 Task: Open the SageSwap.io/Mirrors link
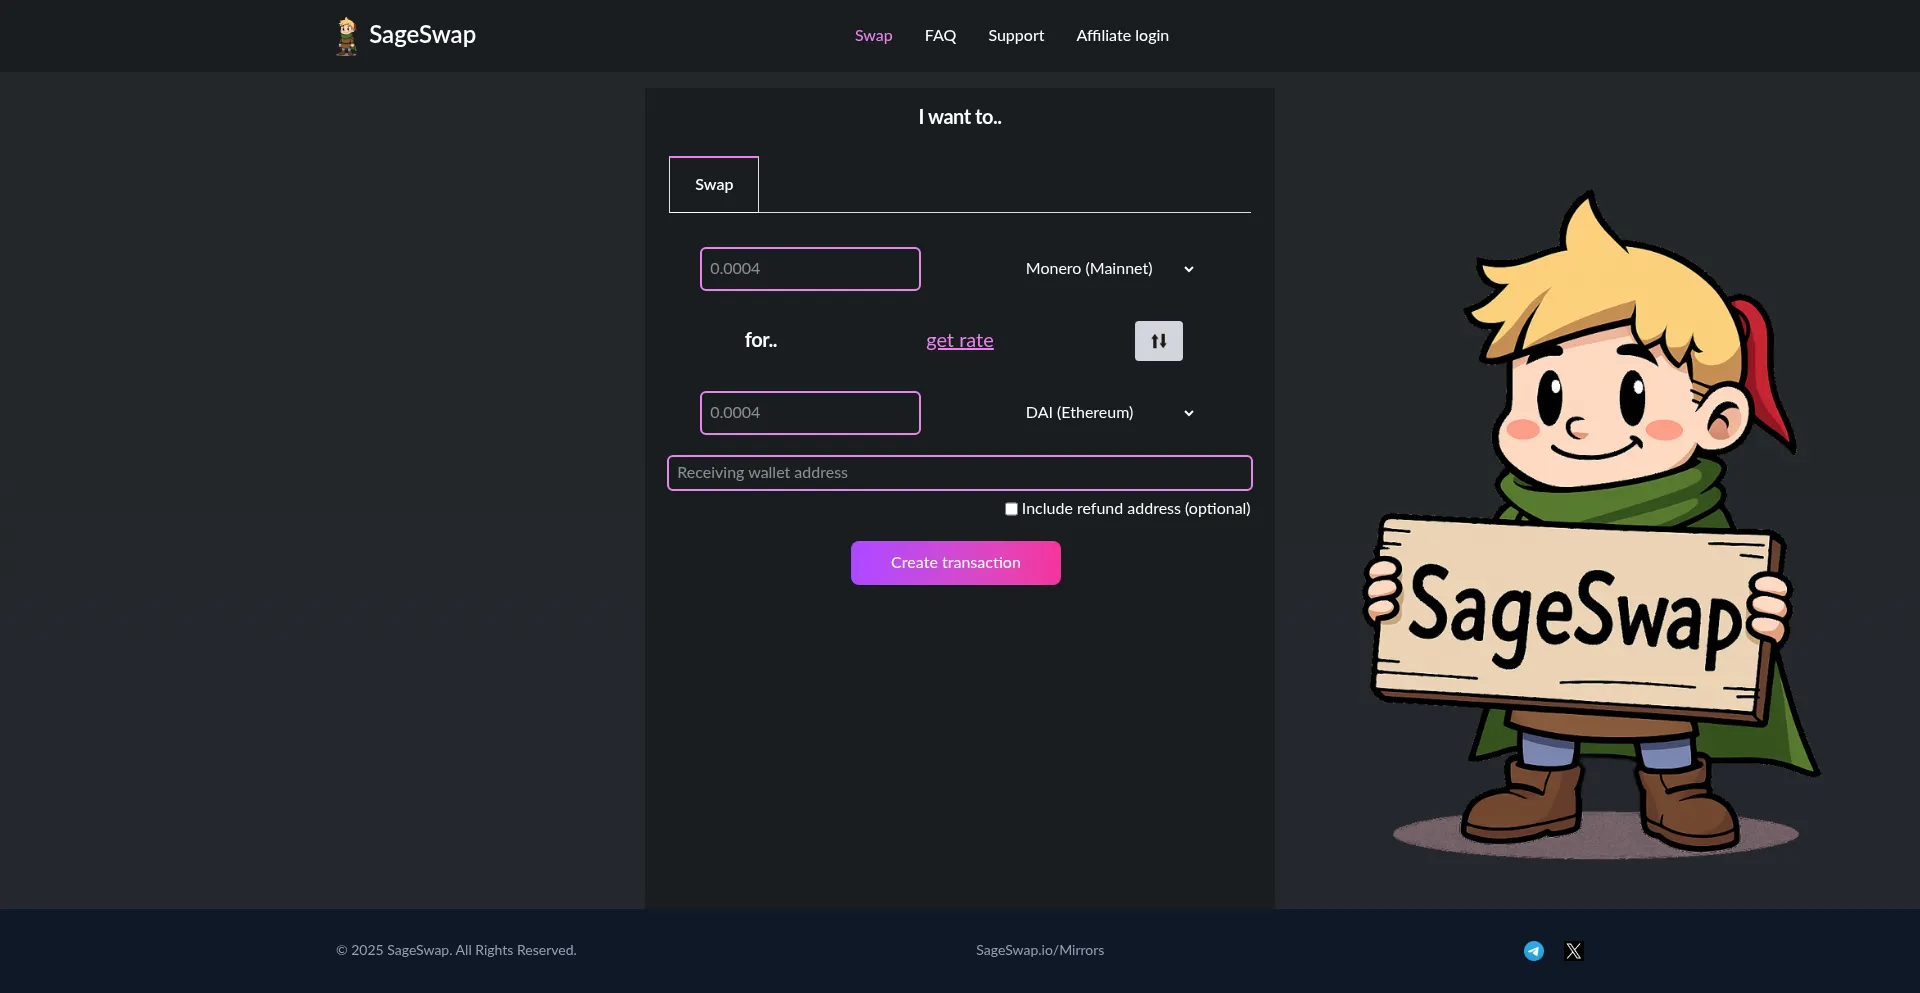1039,950
